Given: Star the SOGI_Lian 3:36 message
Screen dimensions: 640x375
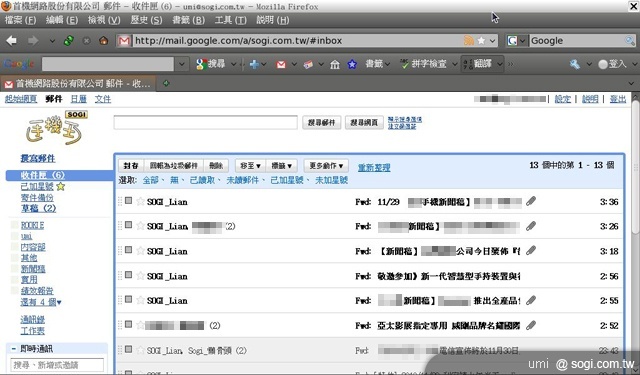Looking at the screenshot, I should point(140,201).
